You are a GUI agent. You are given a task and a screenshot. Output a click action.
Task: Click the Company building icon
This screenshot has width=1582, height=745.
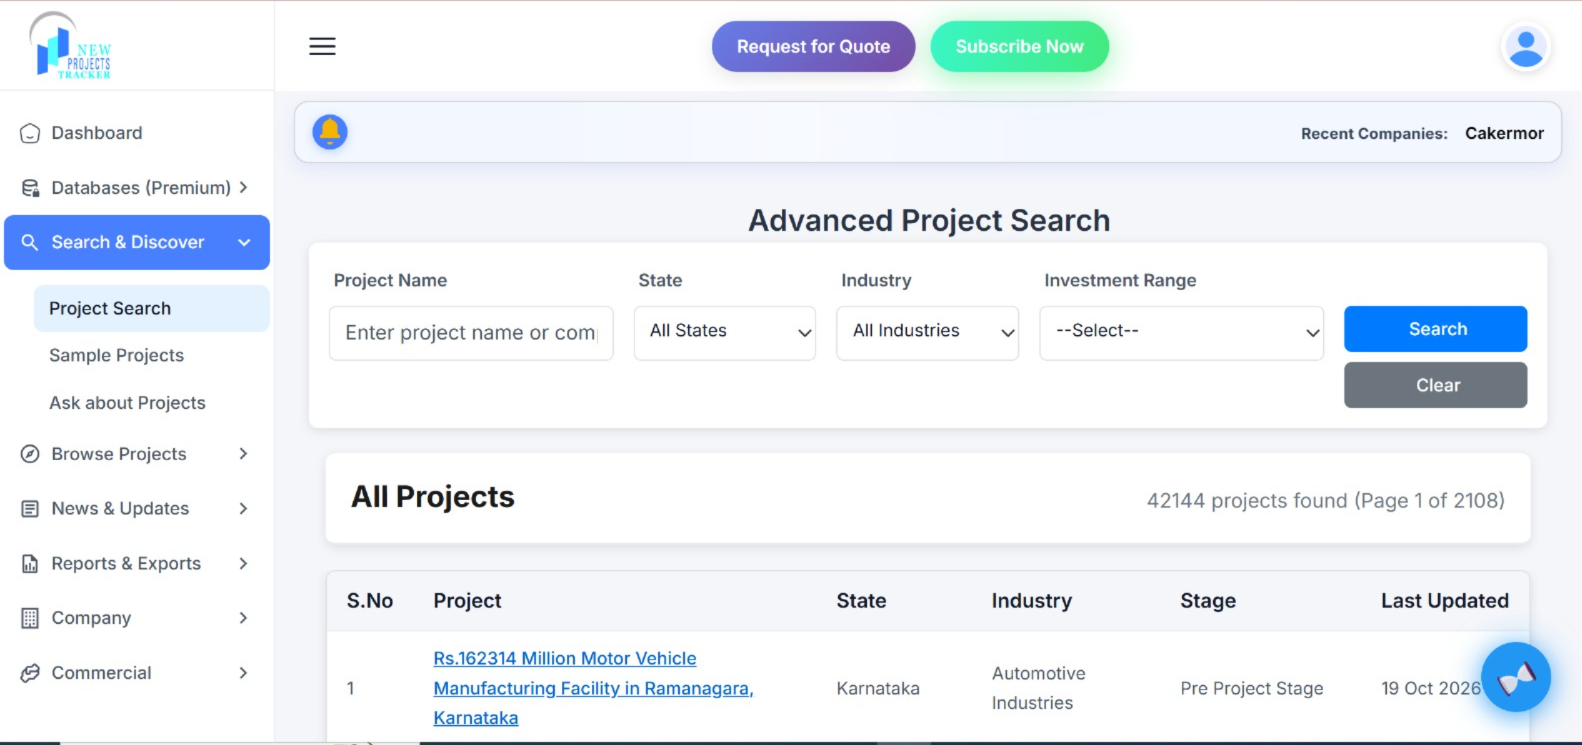click(x=30, y=618)
